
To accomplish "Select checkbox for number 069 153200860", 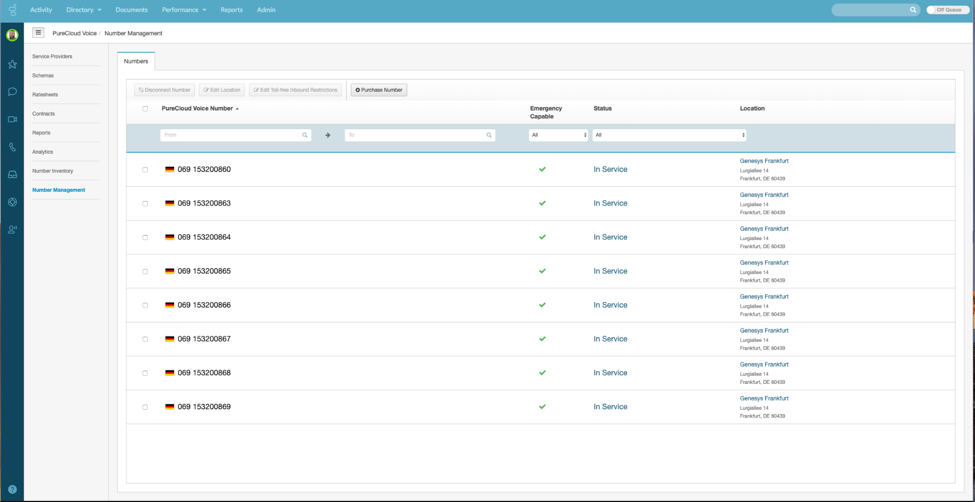I will pyautogui.click(x=145, y=170).
